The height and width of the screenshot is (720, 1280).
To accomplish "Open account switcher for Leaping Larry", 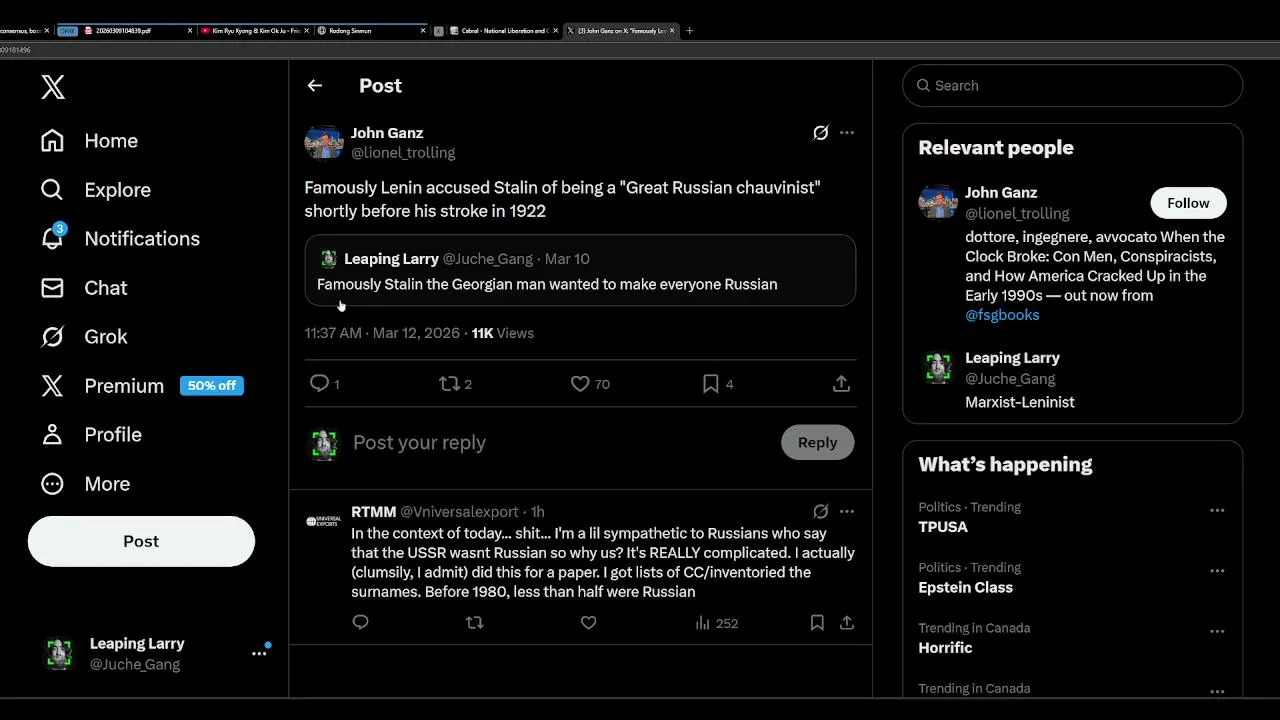I will (158, 653).
